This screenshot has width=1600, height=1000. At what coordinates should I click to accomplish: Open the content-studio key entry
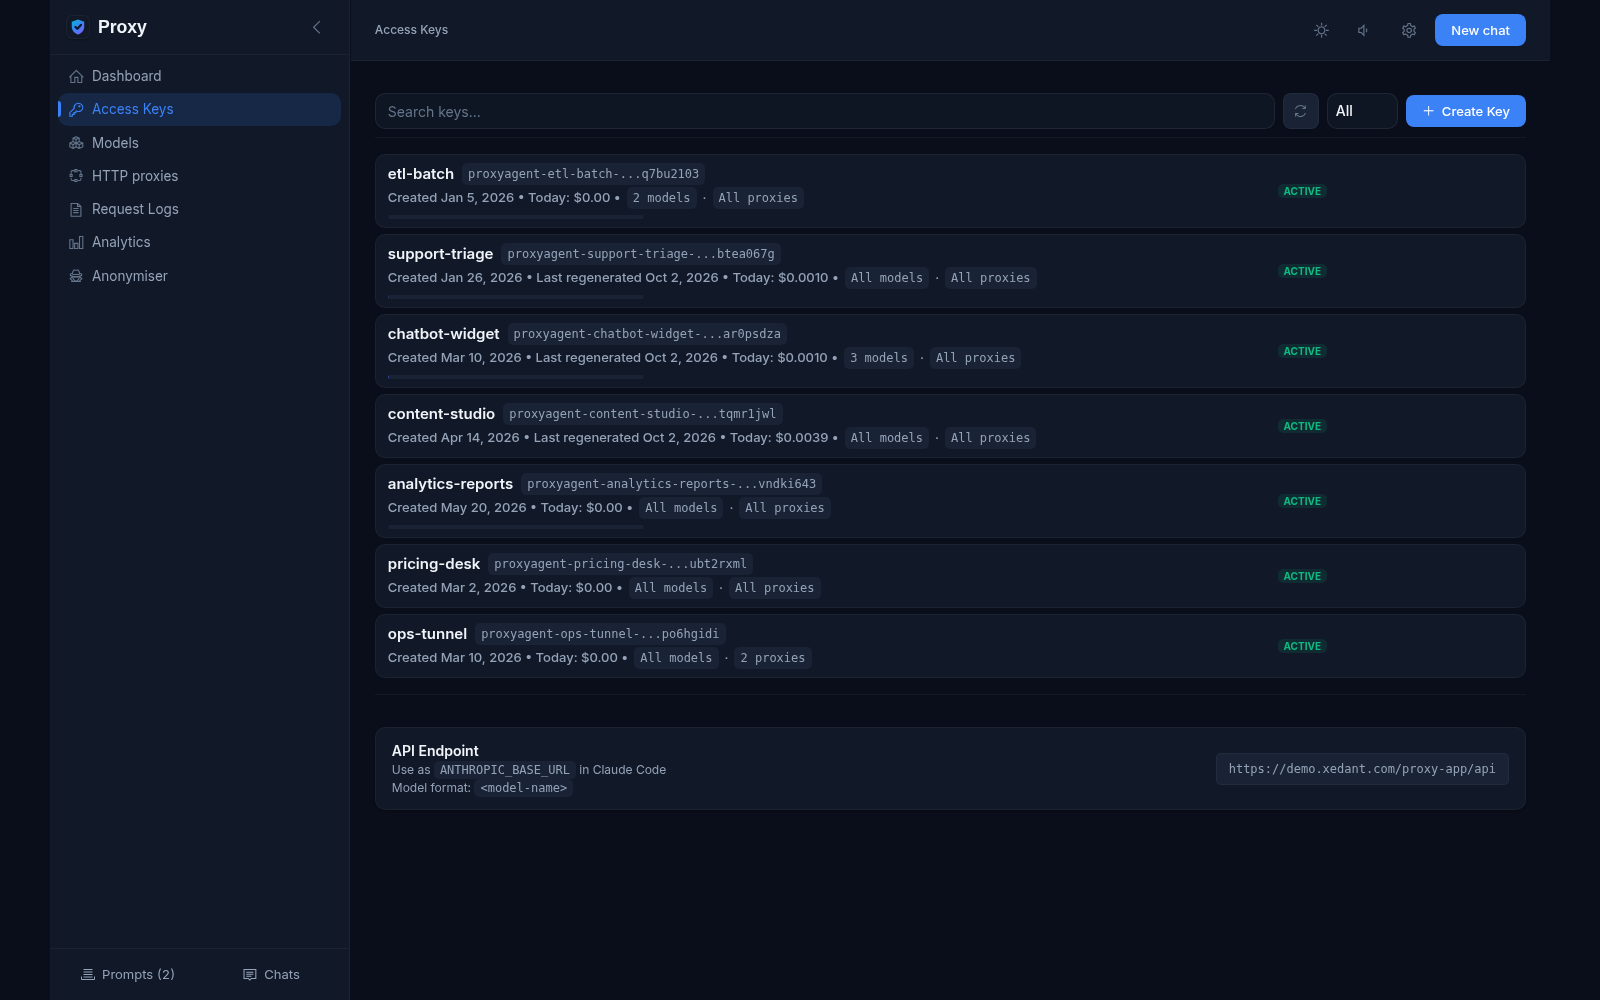(950, 426)
